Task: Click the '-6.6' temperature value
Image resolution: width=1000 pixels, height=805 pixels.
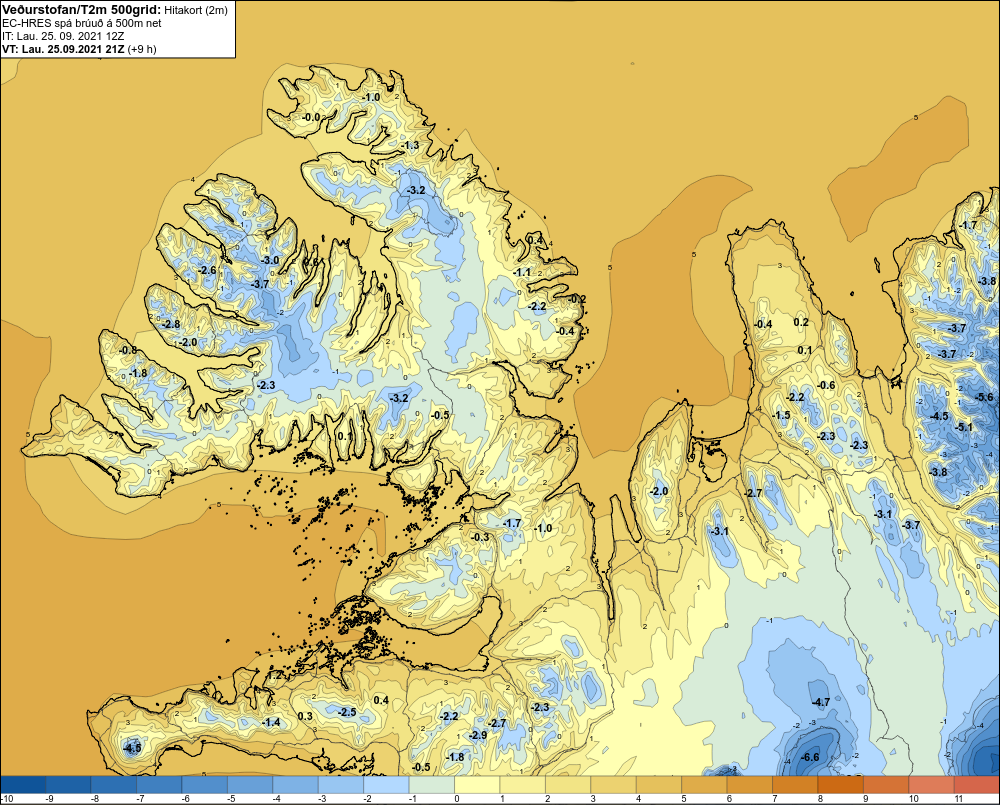Action: pos(809,757)
